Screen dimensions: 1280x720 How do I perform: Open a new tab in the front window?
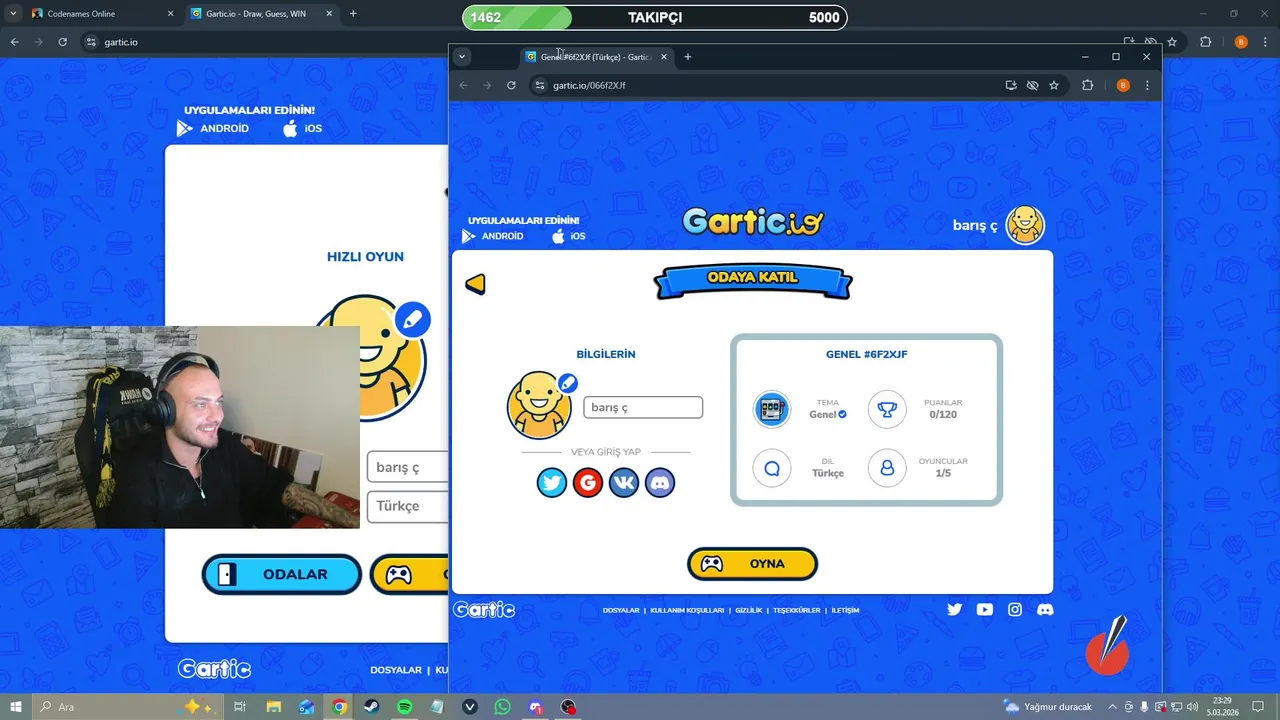pos(687,57)
